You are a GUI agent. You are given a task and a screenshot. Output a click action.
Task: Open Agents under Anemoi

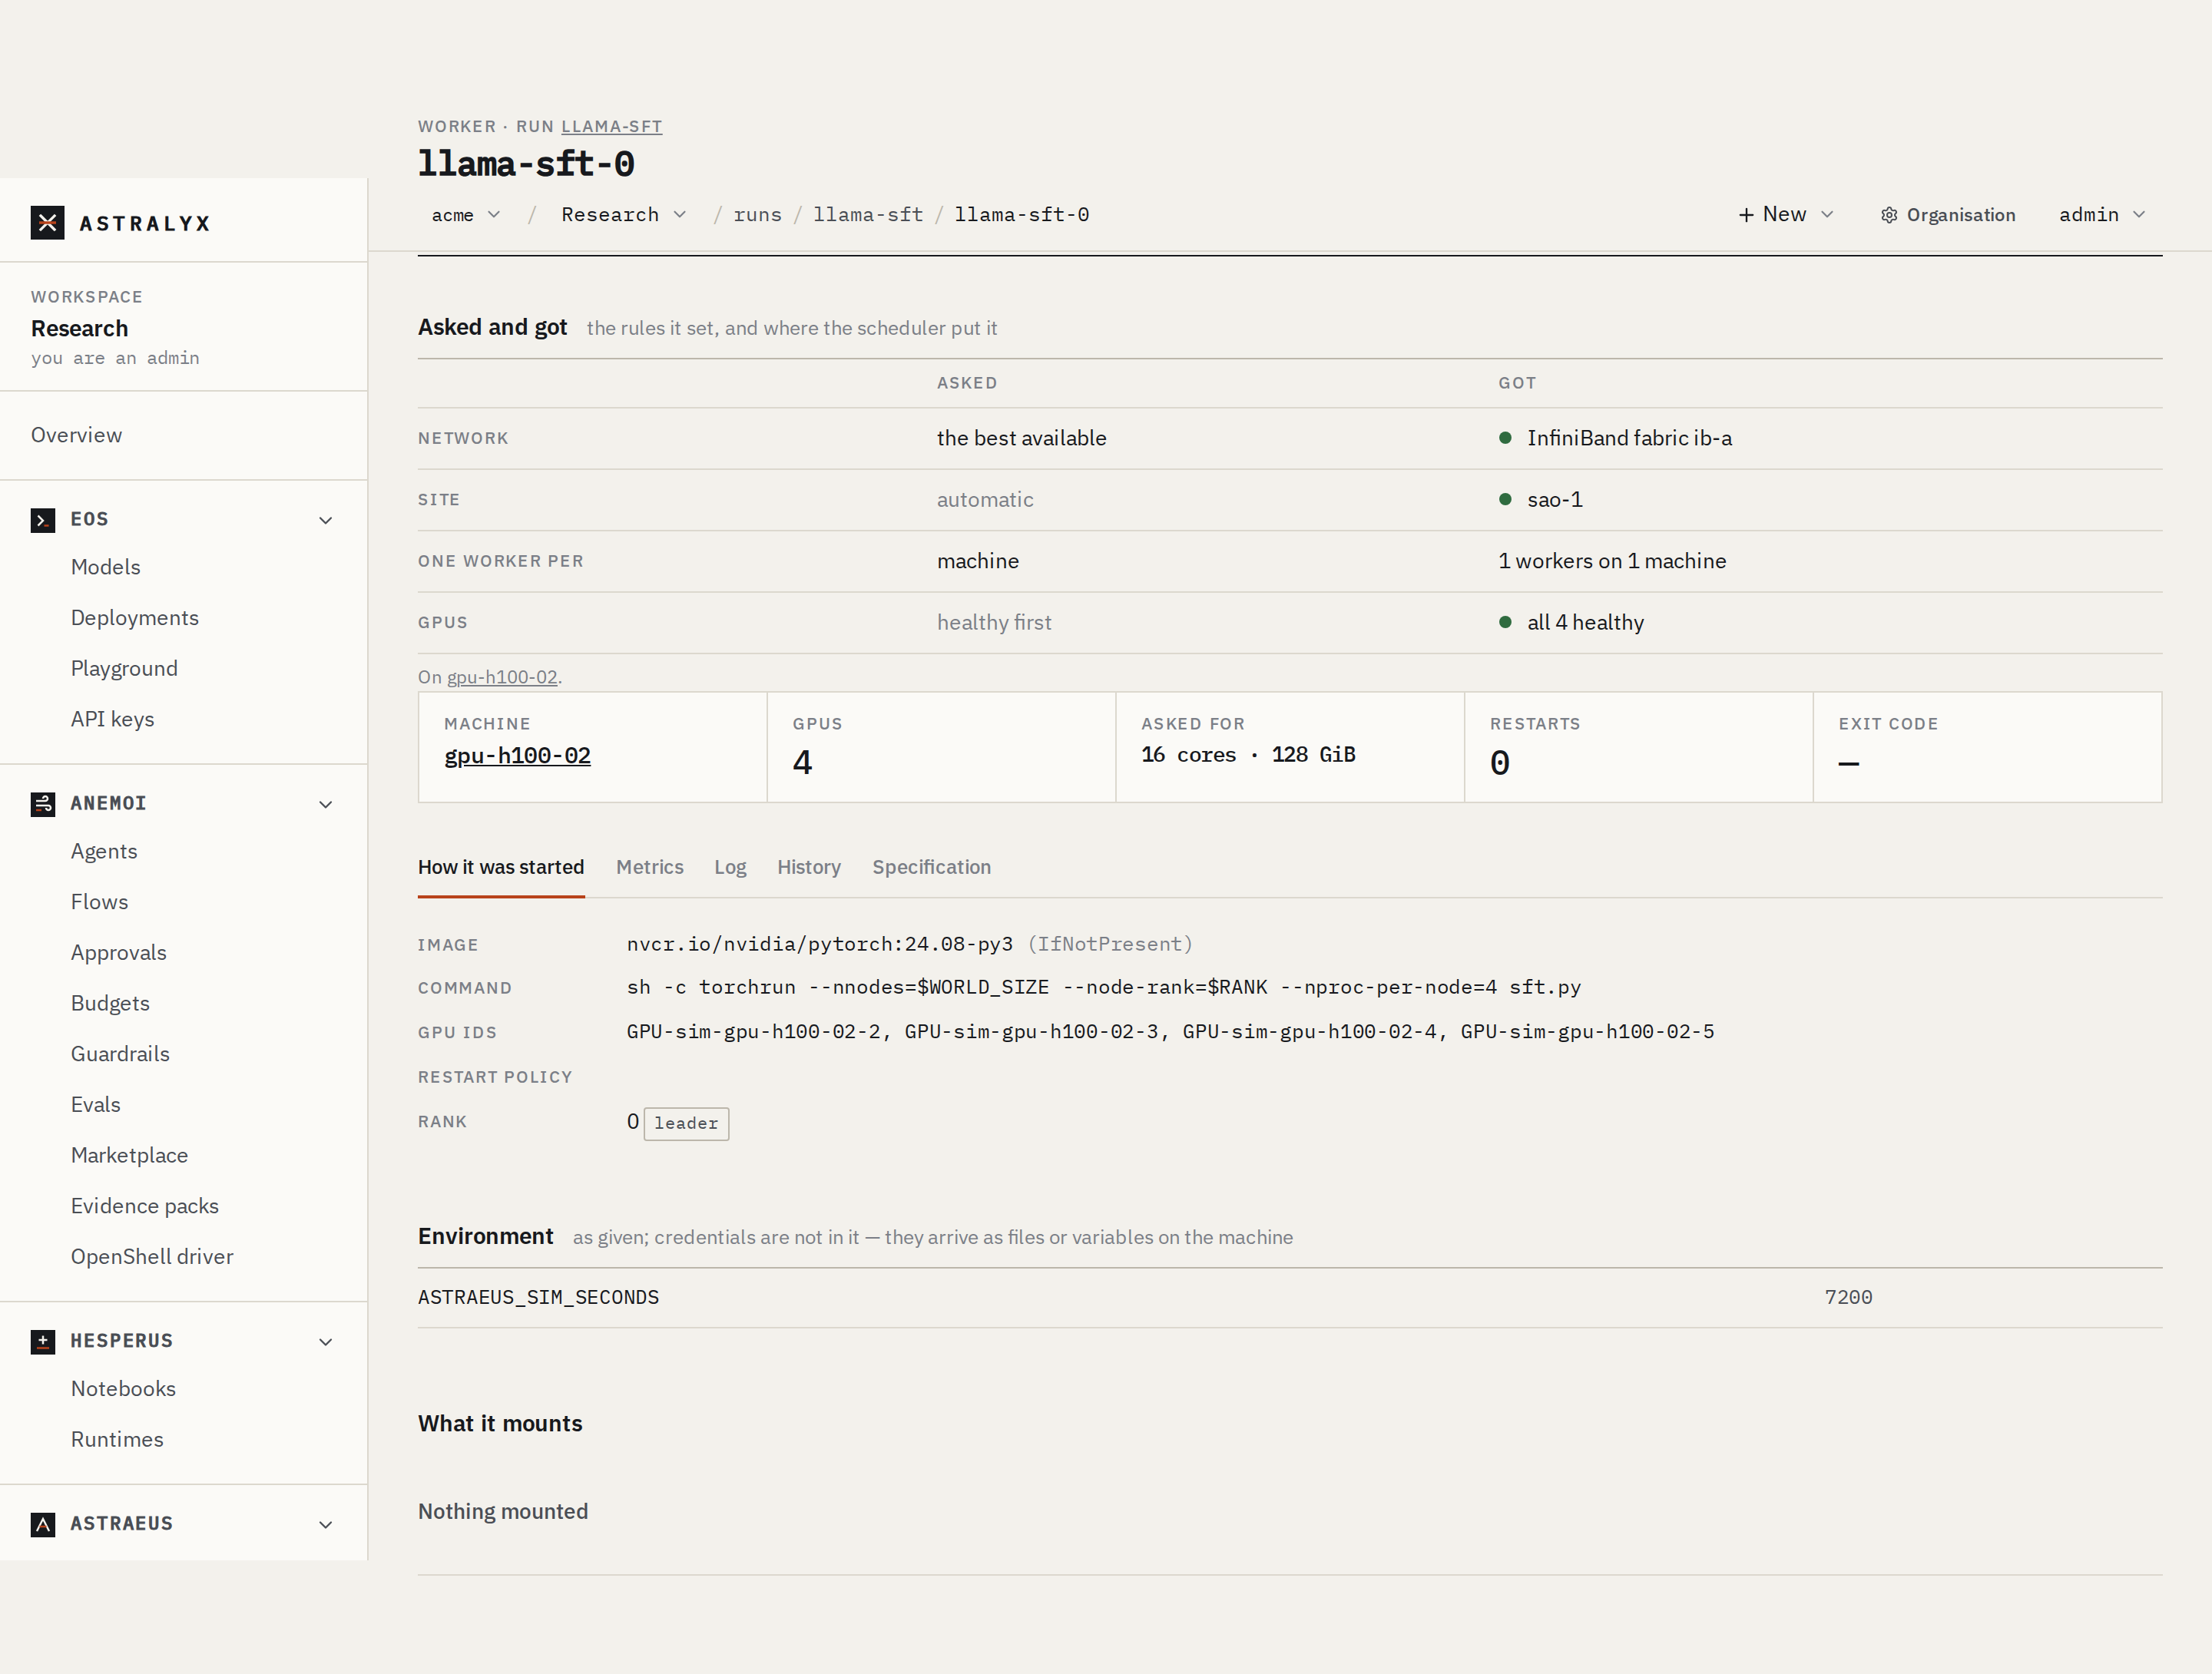point(104,851)
